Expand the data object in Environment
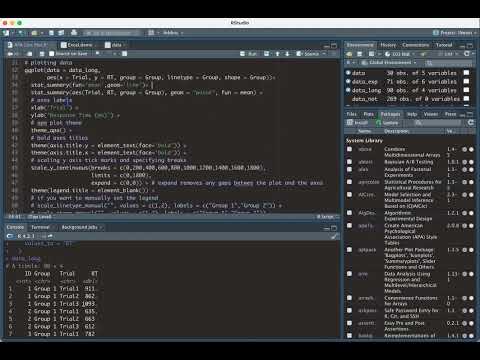The image size is (480, 360). point(348,73)
